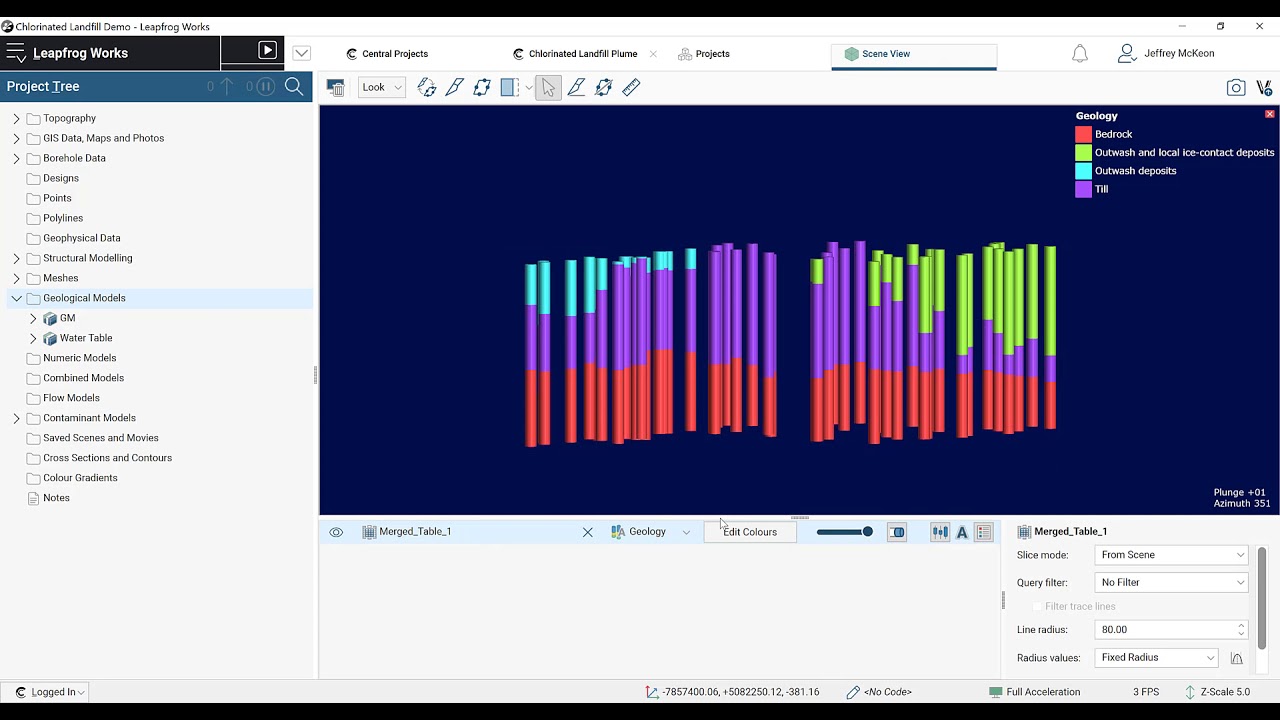Toggle the Merged_Table_1 bar-chart display icon left of A
1280x720 pixels.
click(x=940, y=532)
